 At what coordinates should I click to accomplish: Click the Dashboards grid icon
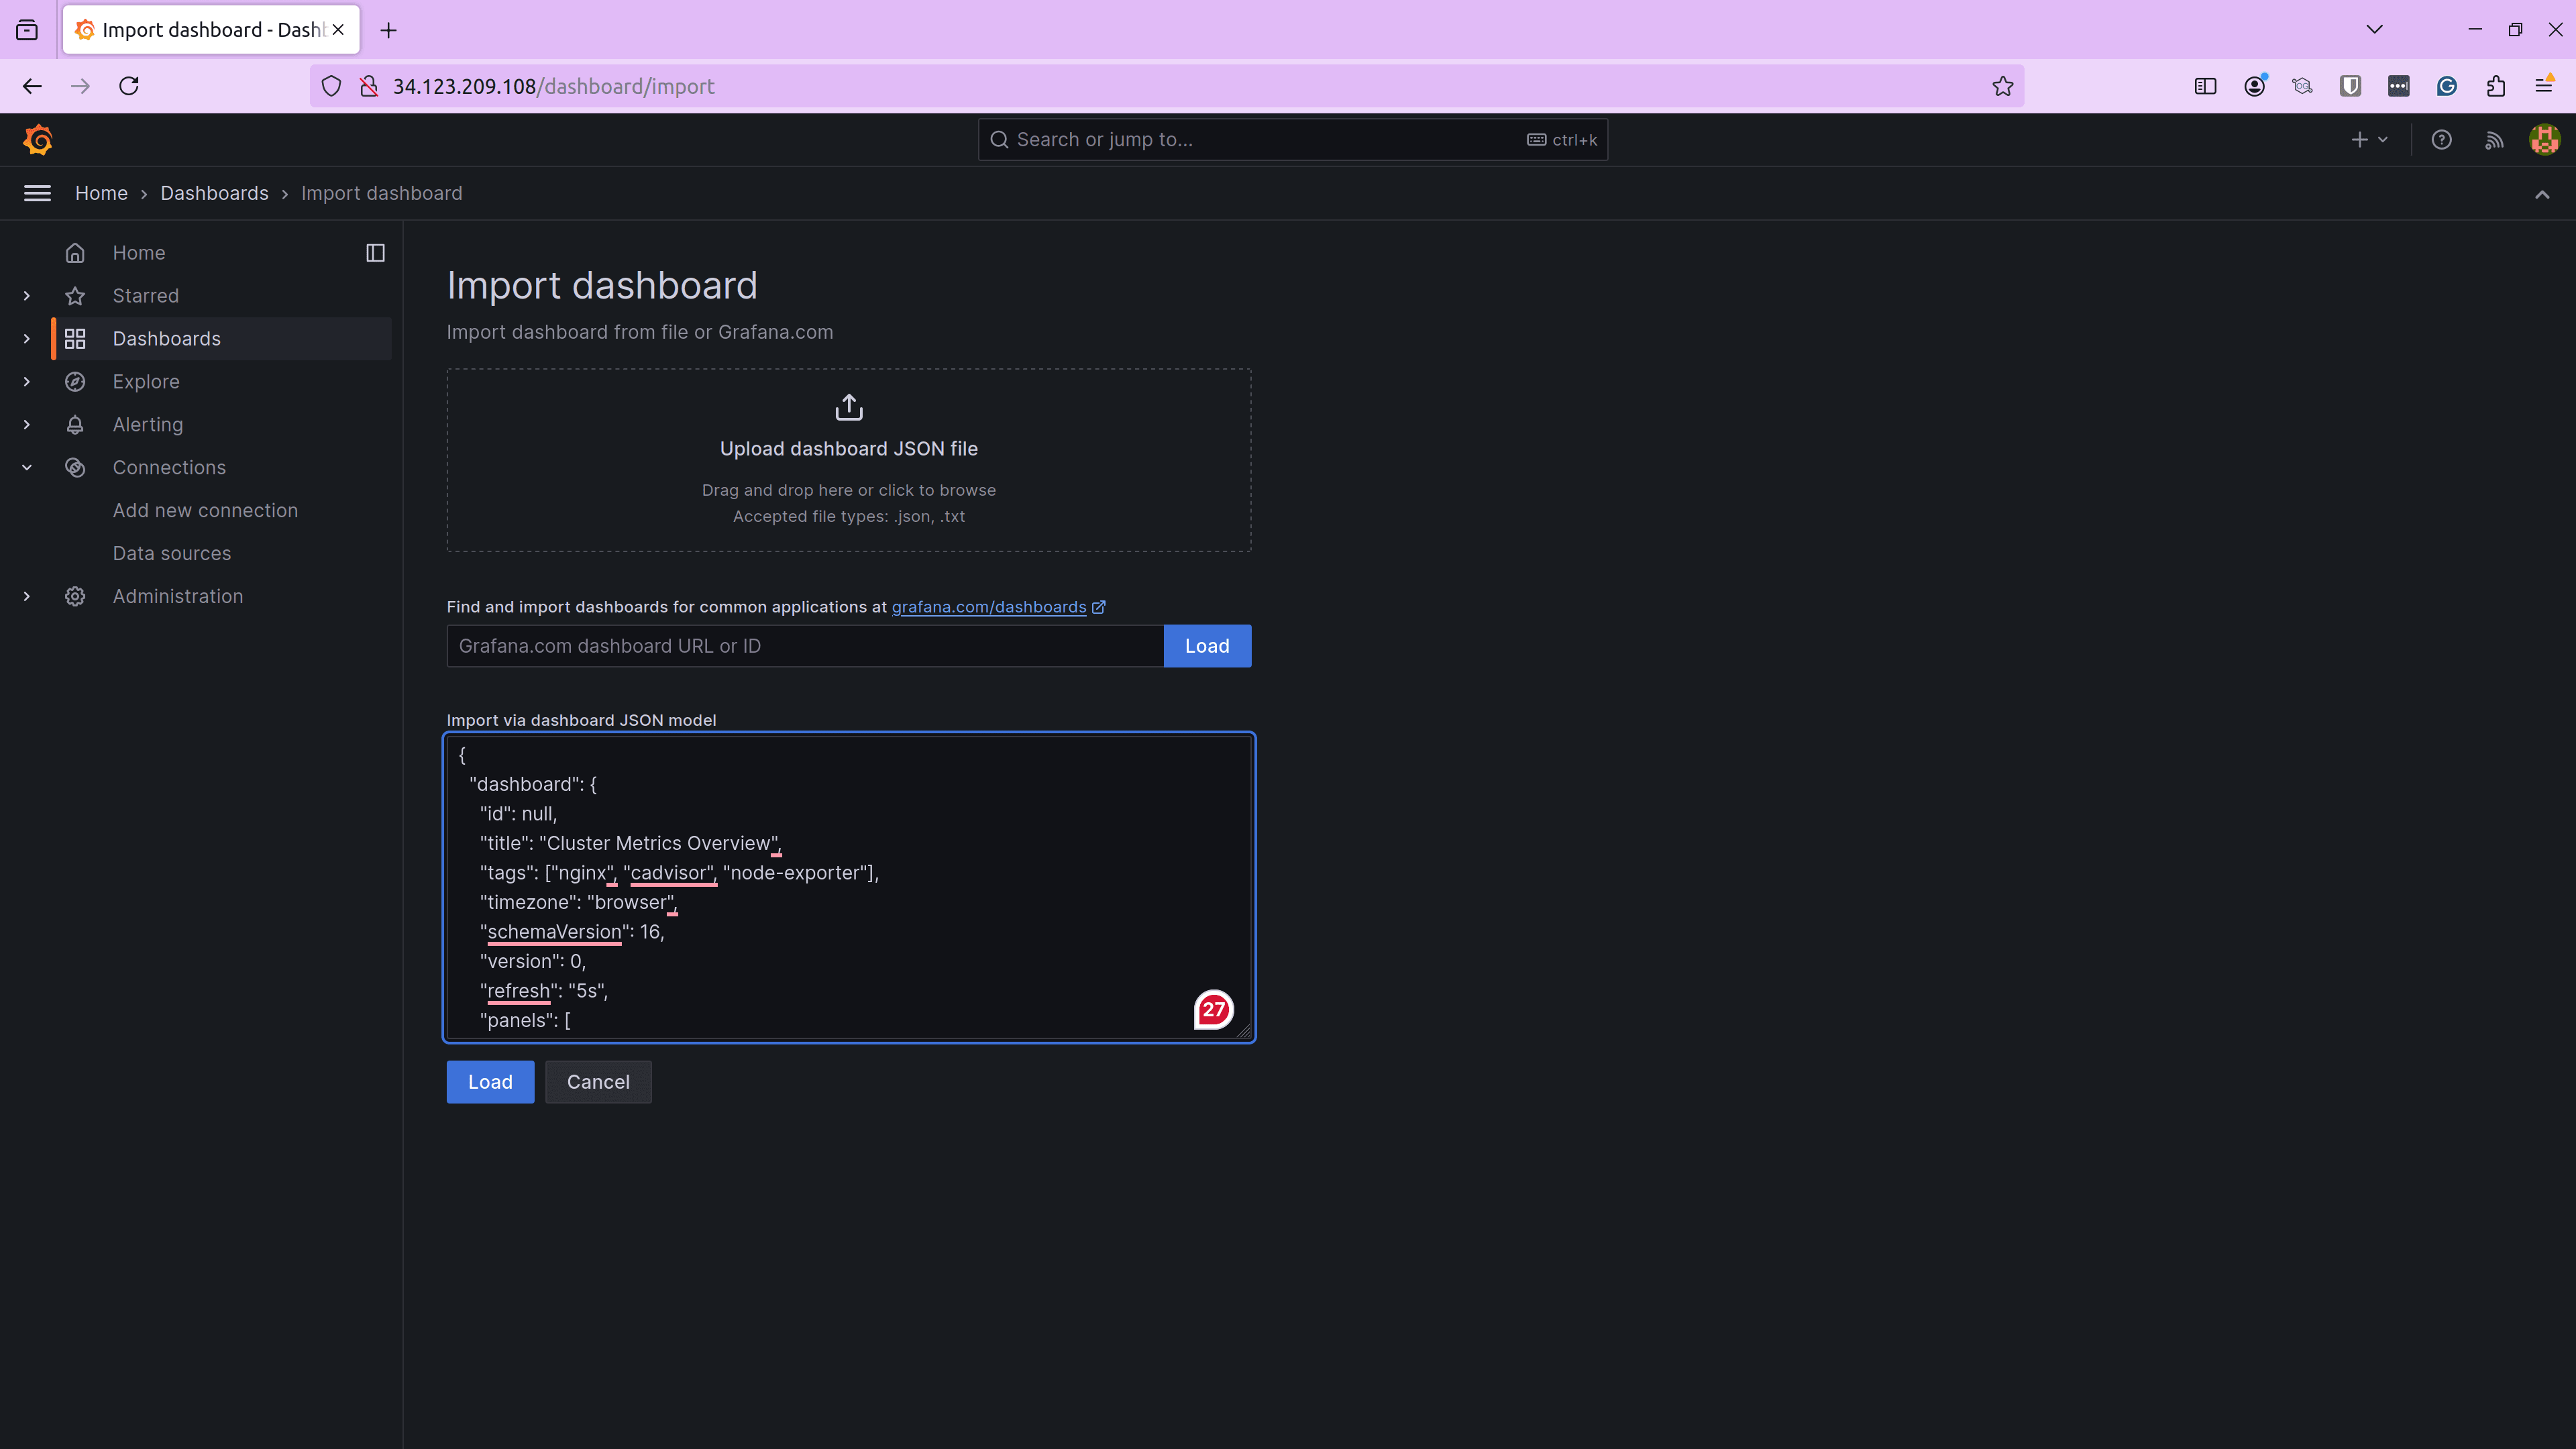pyautogui.click(x=75, y=339)
